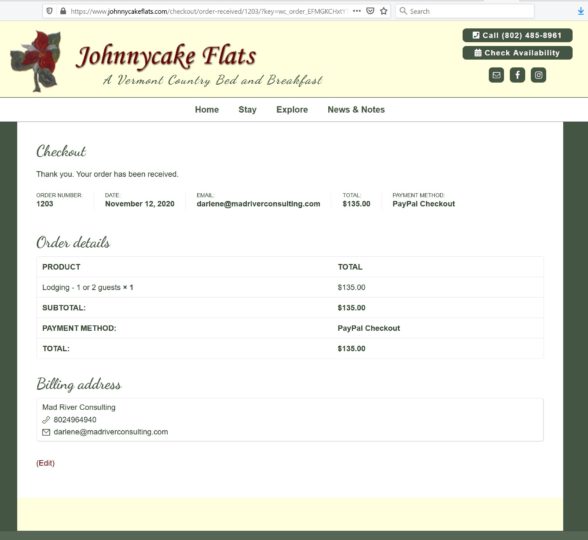Open the Explore menu item
The image size is (588, 540).
click(x=292, y=110)
